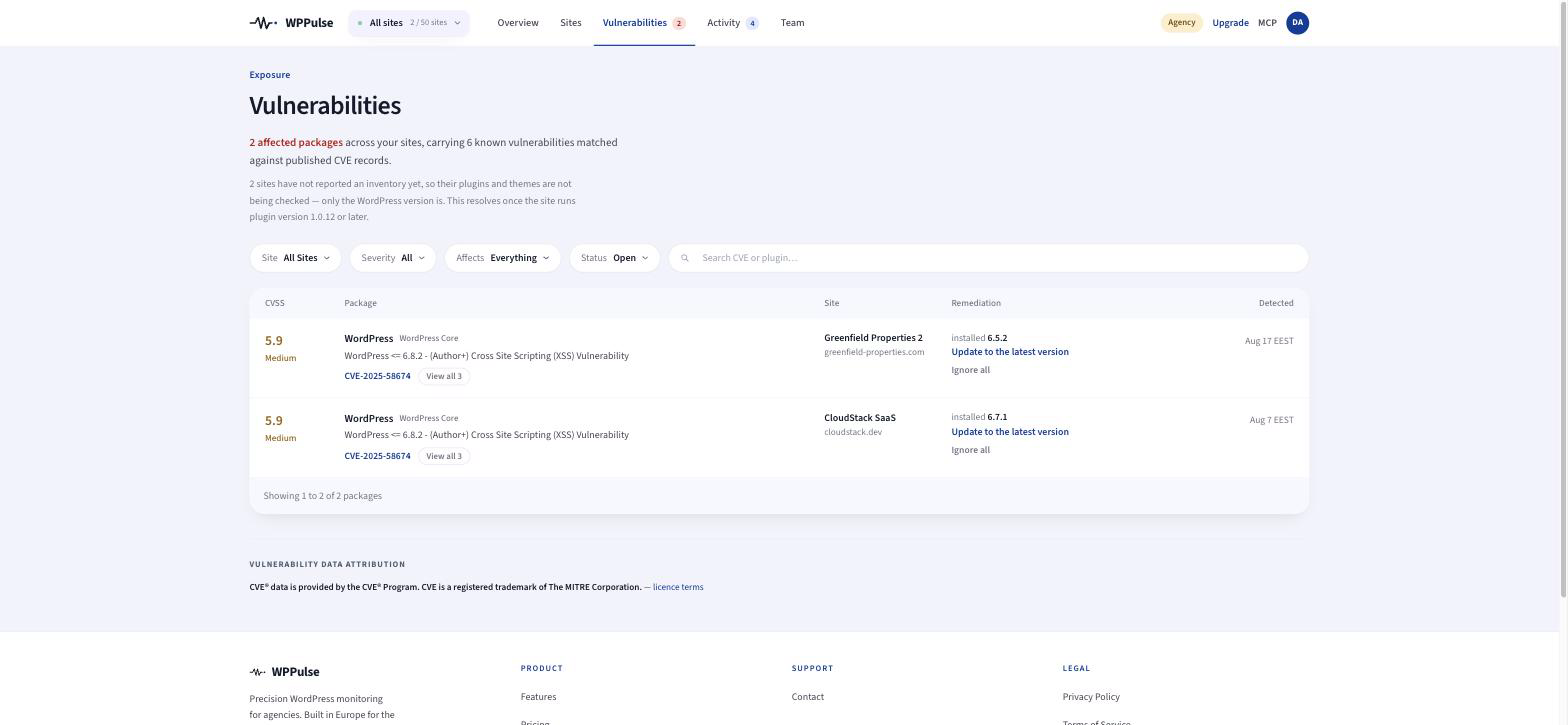The image size is (1568, 725).
Task: Click the Package column header
Action: (x=361, y=303)
